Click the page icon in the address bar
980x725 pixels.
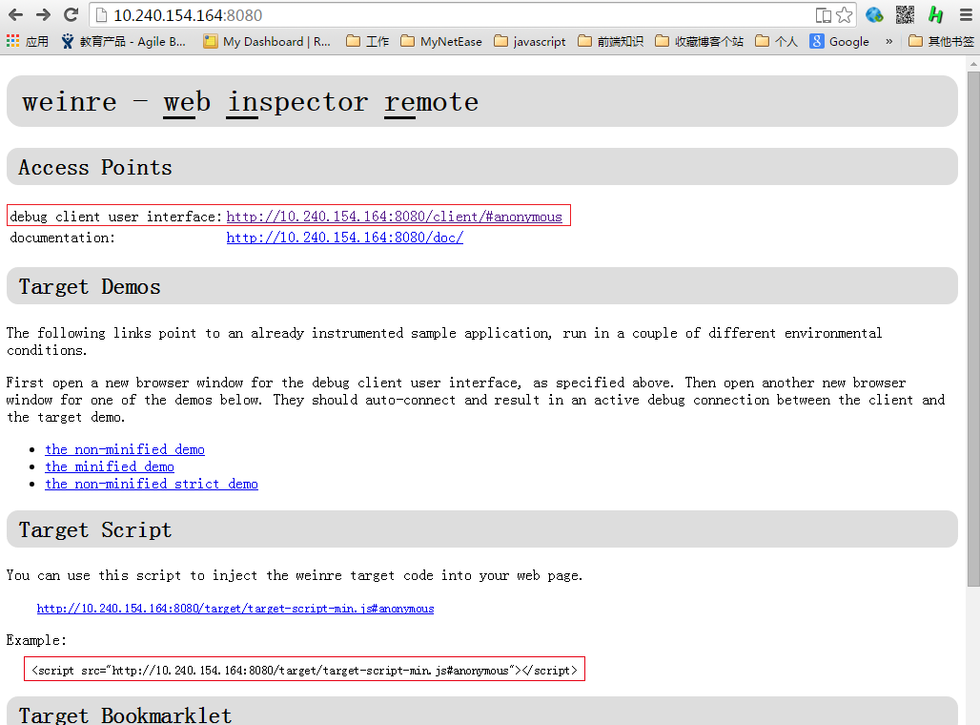point(101,15)
